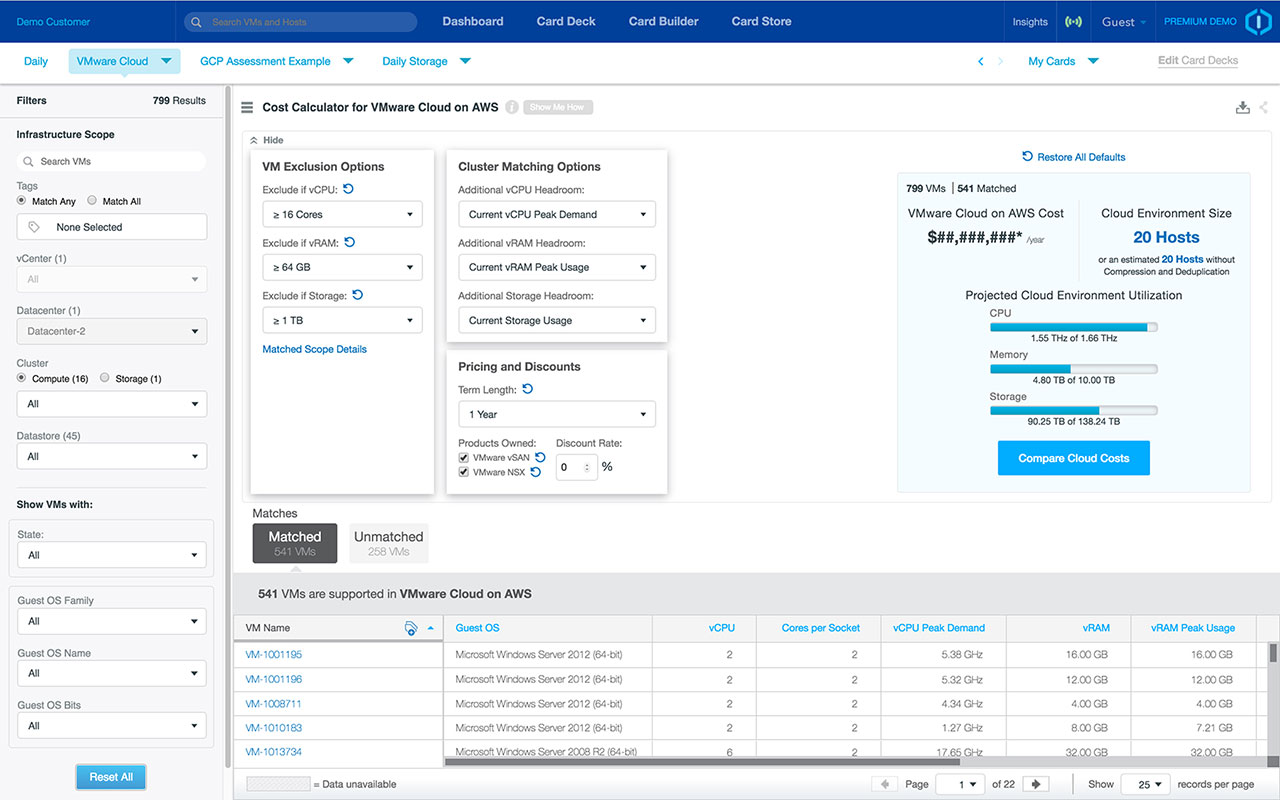Click the magnifier icon in Search VMs field
Screen dimensions: 1280x800
(29, 161)
